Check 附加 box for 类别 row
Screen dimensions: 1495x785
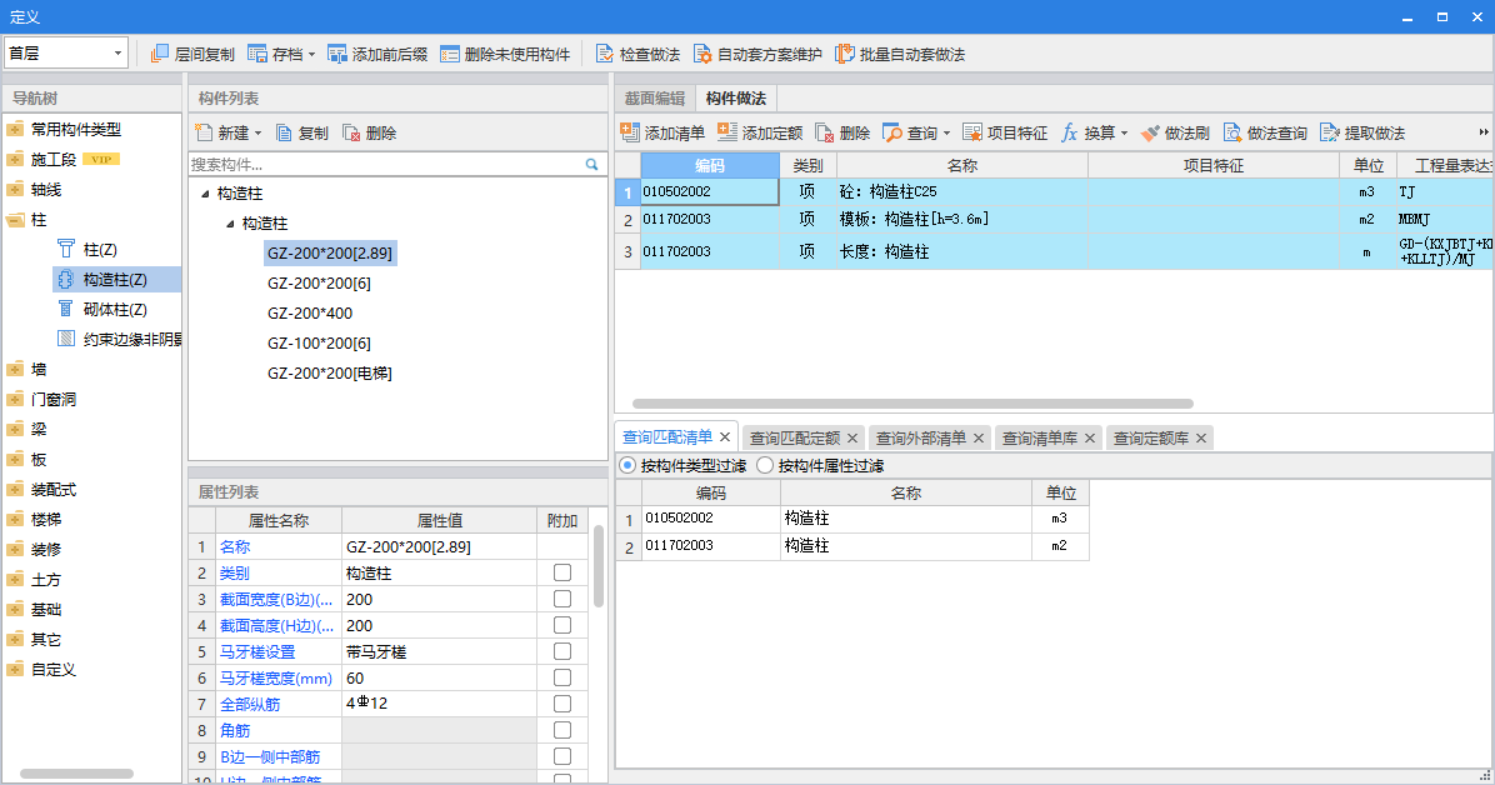(563, 572)
